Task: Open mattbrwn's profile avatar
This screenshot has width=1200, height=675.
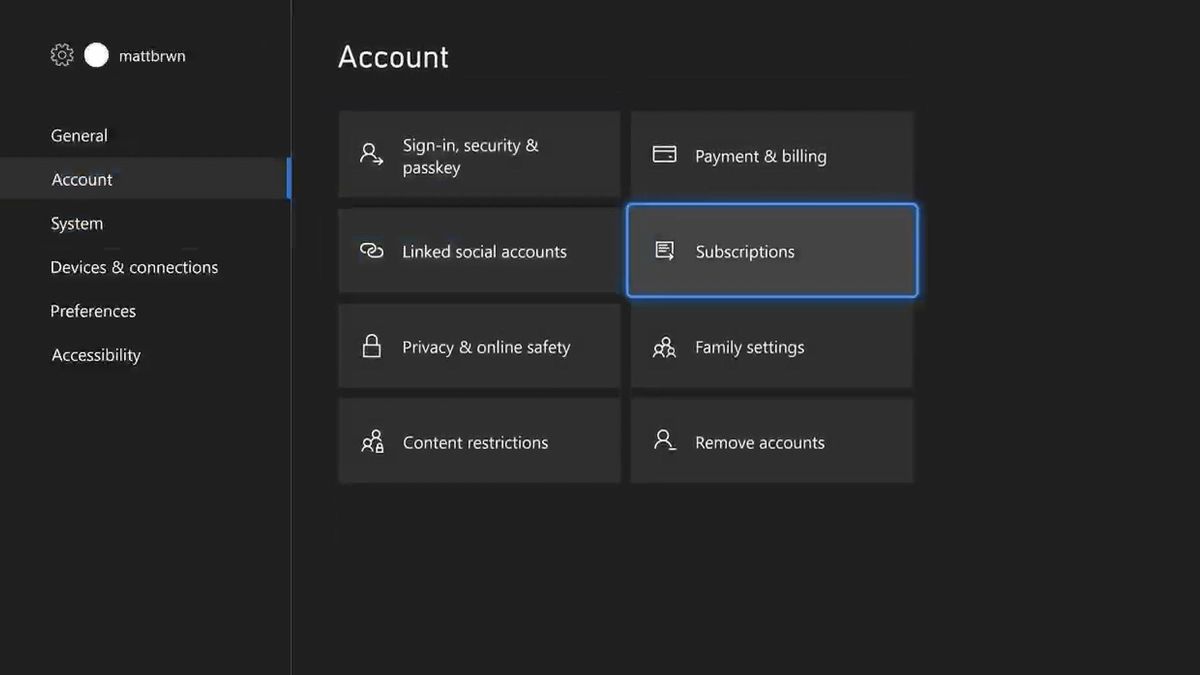Action: click(x=96, y=55)
